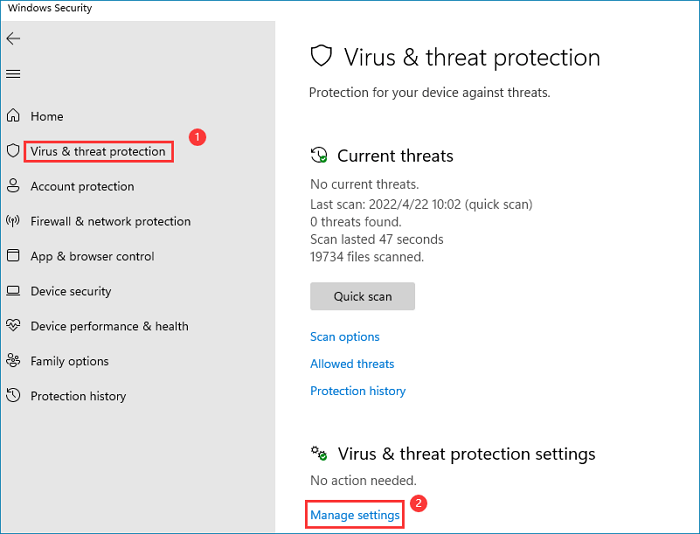Screen dimensions: 700x534
Task: Click the Device performance heart icon
Action: 13,326
